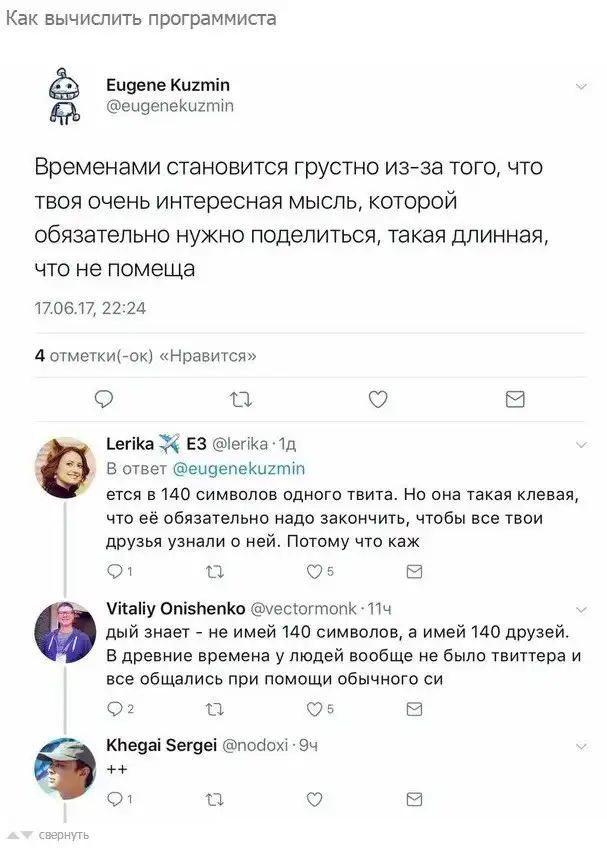Like Lerika's reply tweet
Viewport: 607px width, 848px height.
coord(313,571)
